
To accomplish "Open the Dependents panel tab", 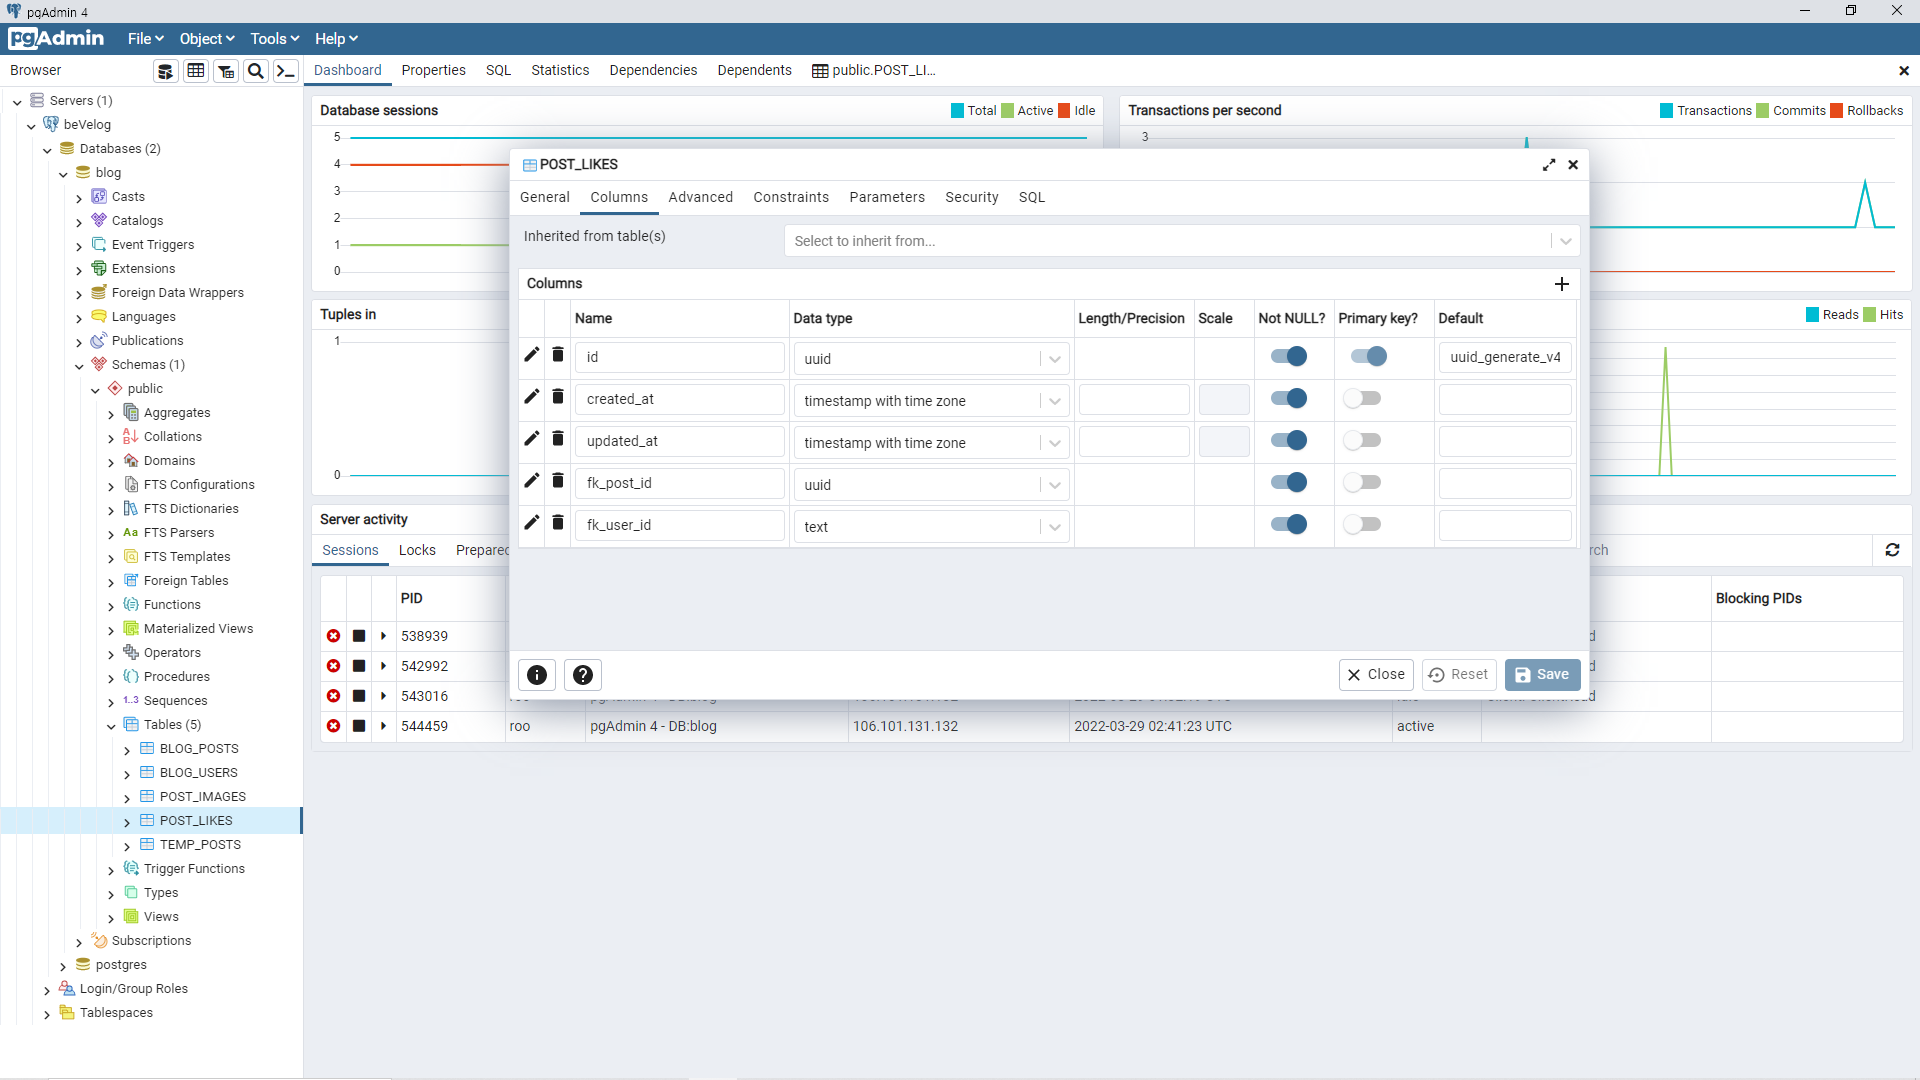I will [x=754, y=71].
